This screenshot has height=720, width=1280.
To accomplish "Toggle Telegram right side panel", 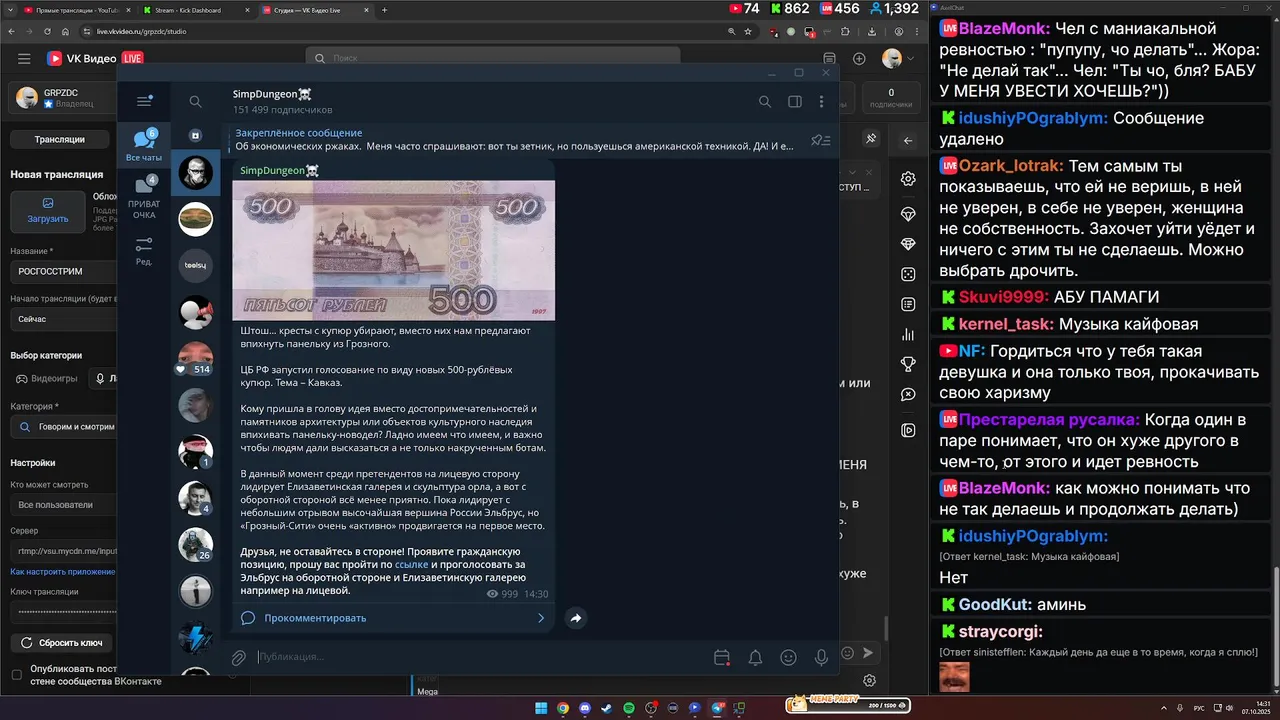I will pyautogui.click(x=795, y=101).
